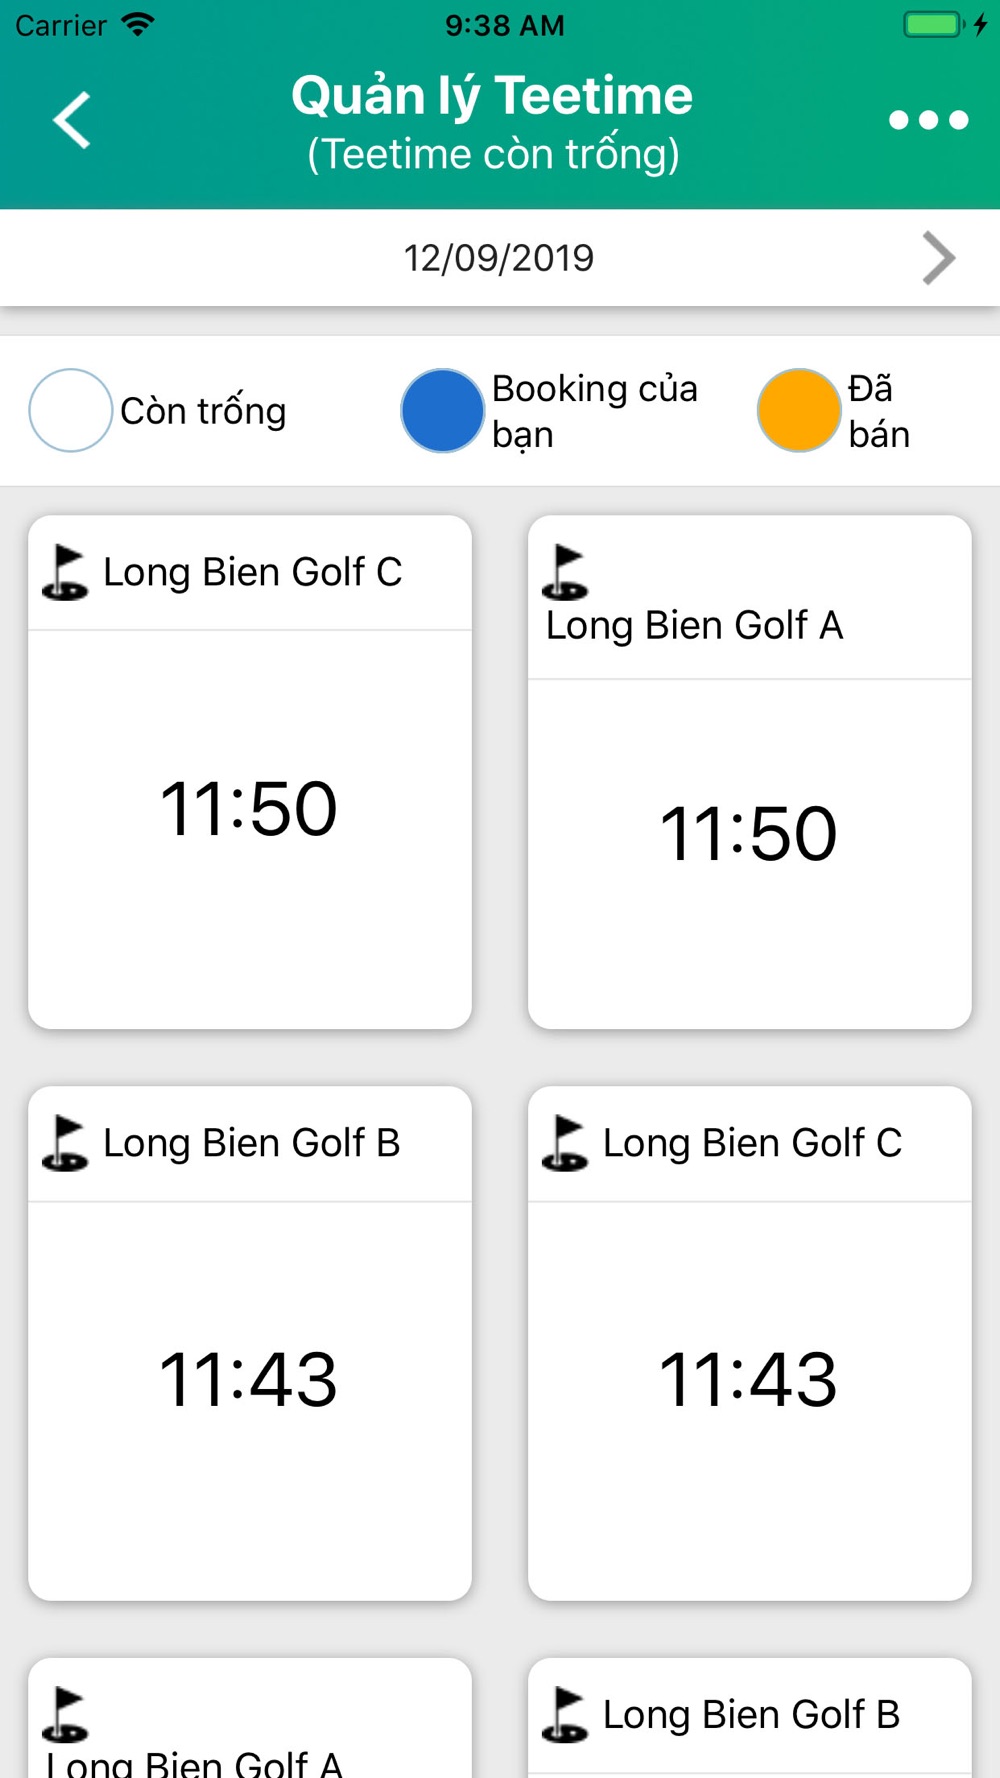The height and width of the screenshot is (1778, 1000).
Task: Open the 12/09/2019 date picker
Action: (498, 258)
